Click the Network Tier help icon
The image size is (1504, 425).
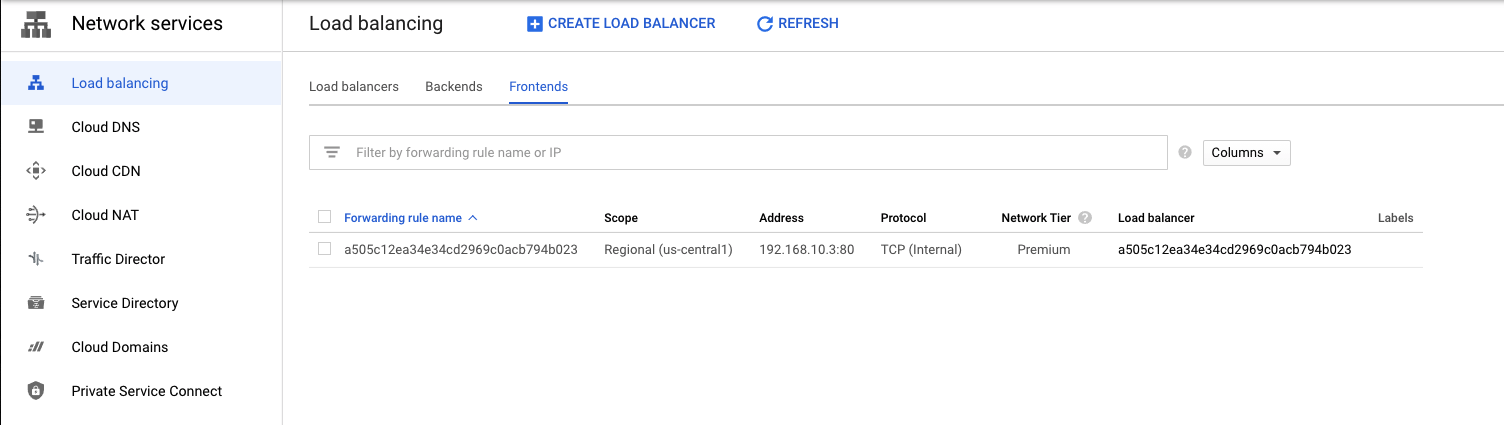[1085, 218]
